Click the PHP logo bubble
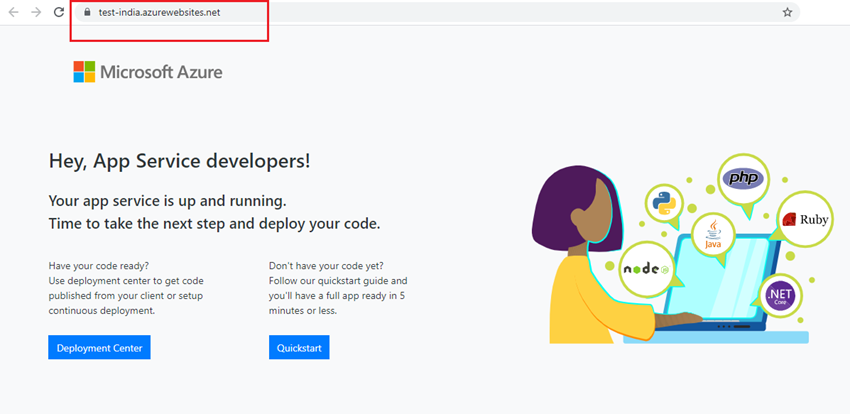The width and height of the screenshot is (850, 414). click(743, 179)
